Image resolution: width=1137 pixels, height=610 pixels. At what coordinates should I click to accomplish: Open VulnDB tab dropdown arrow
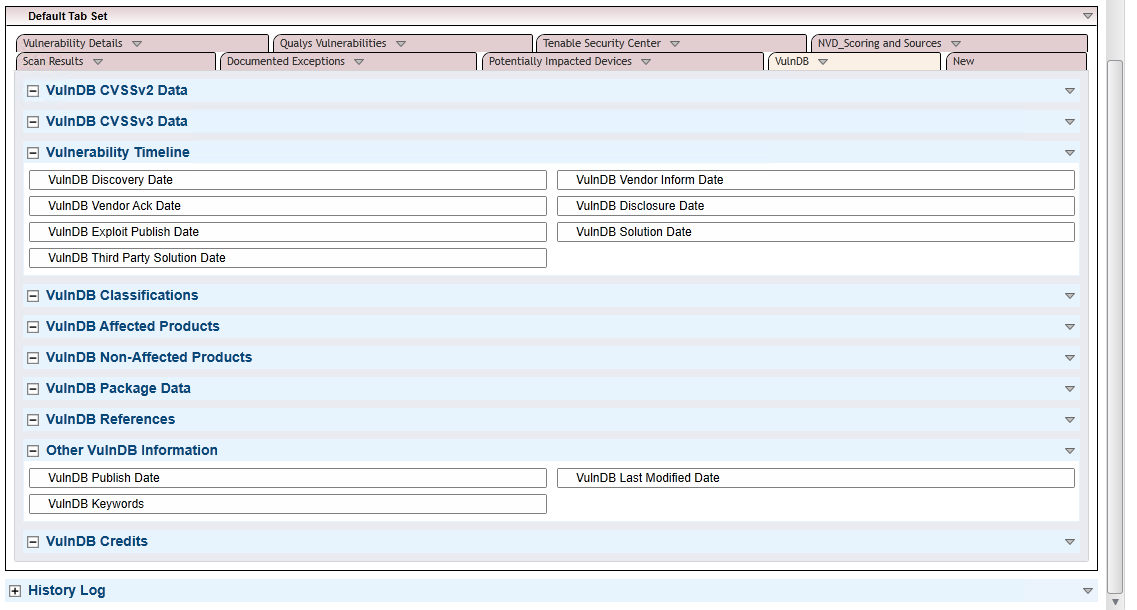(x=823, y=62)
